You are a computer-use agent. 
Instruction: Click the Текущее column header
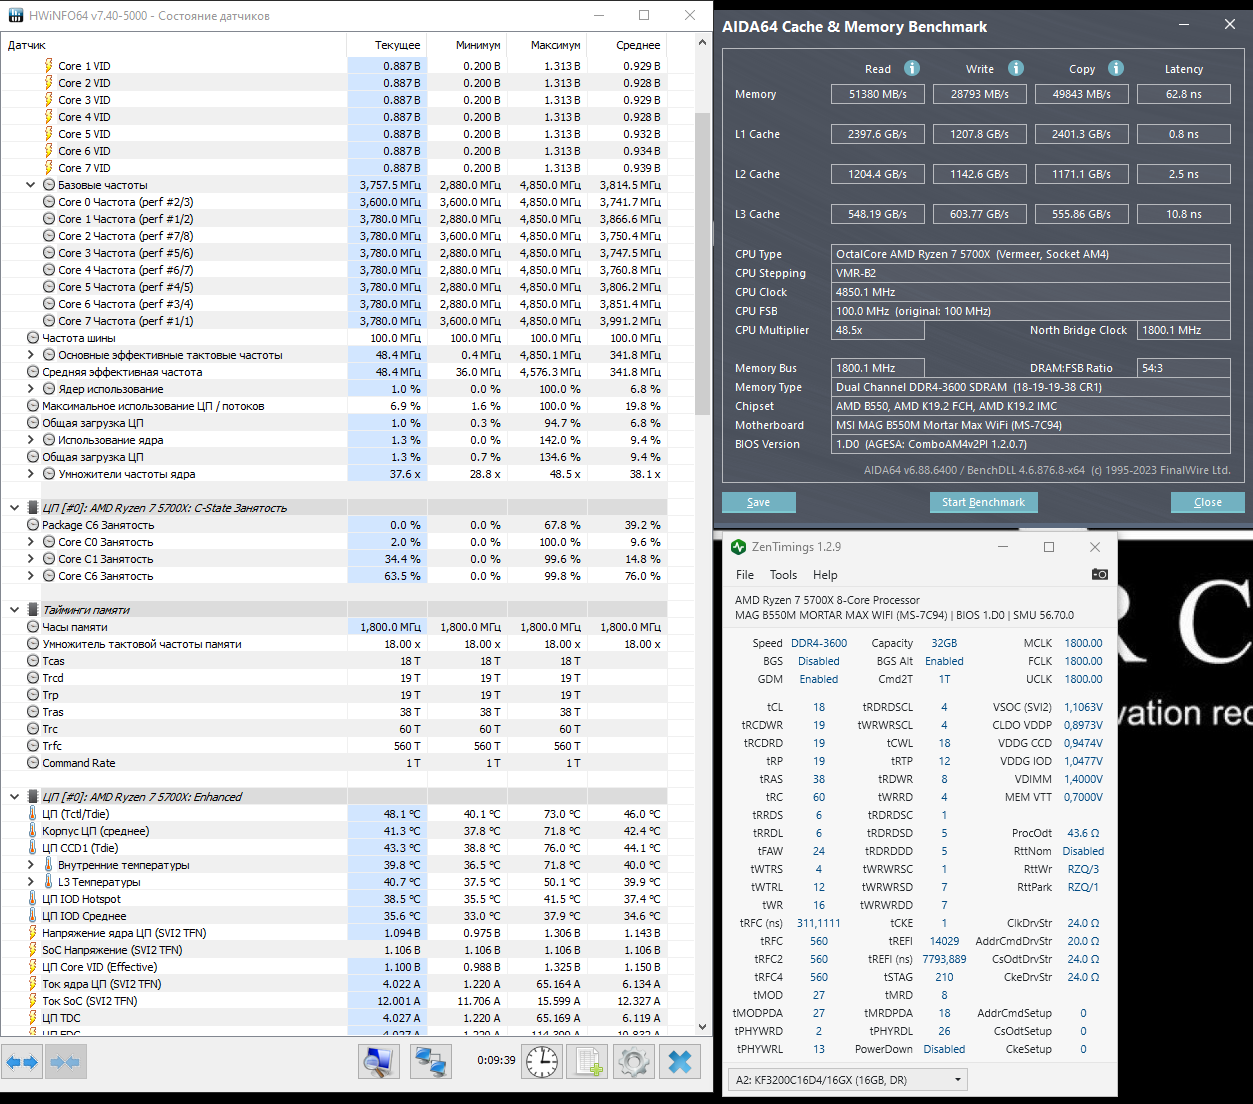click(x=387, y=45)
